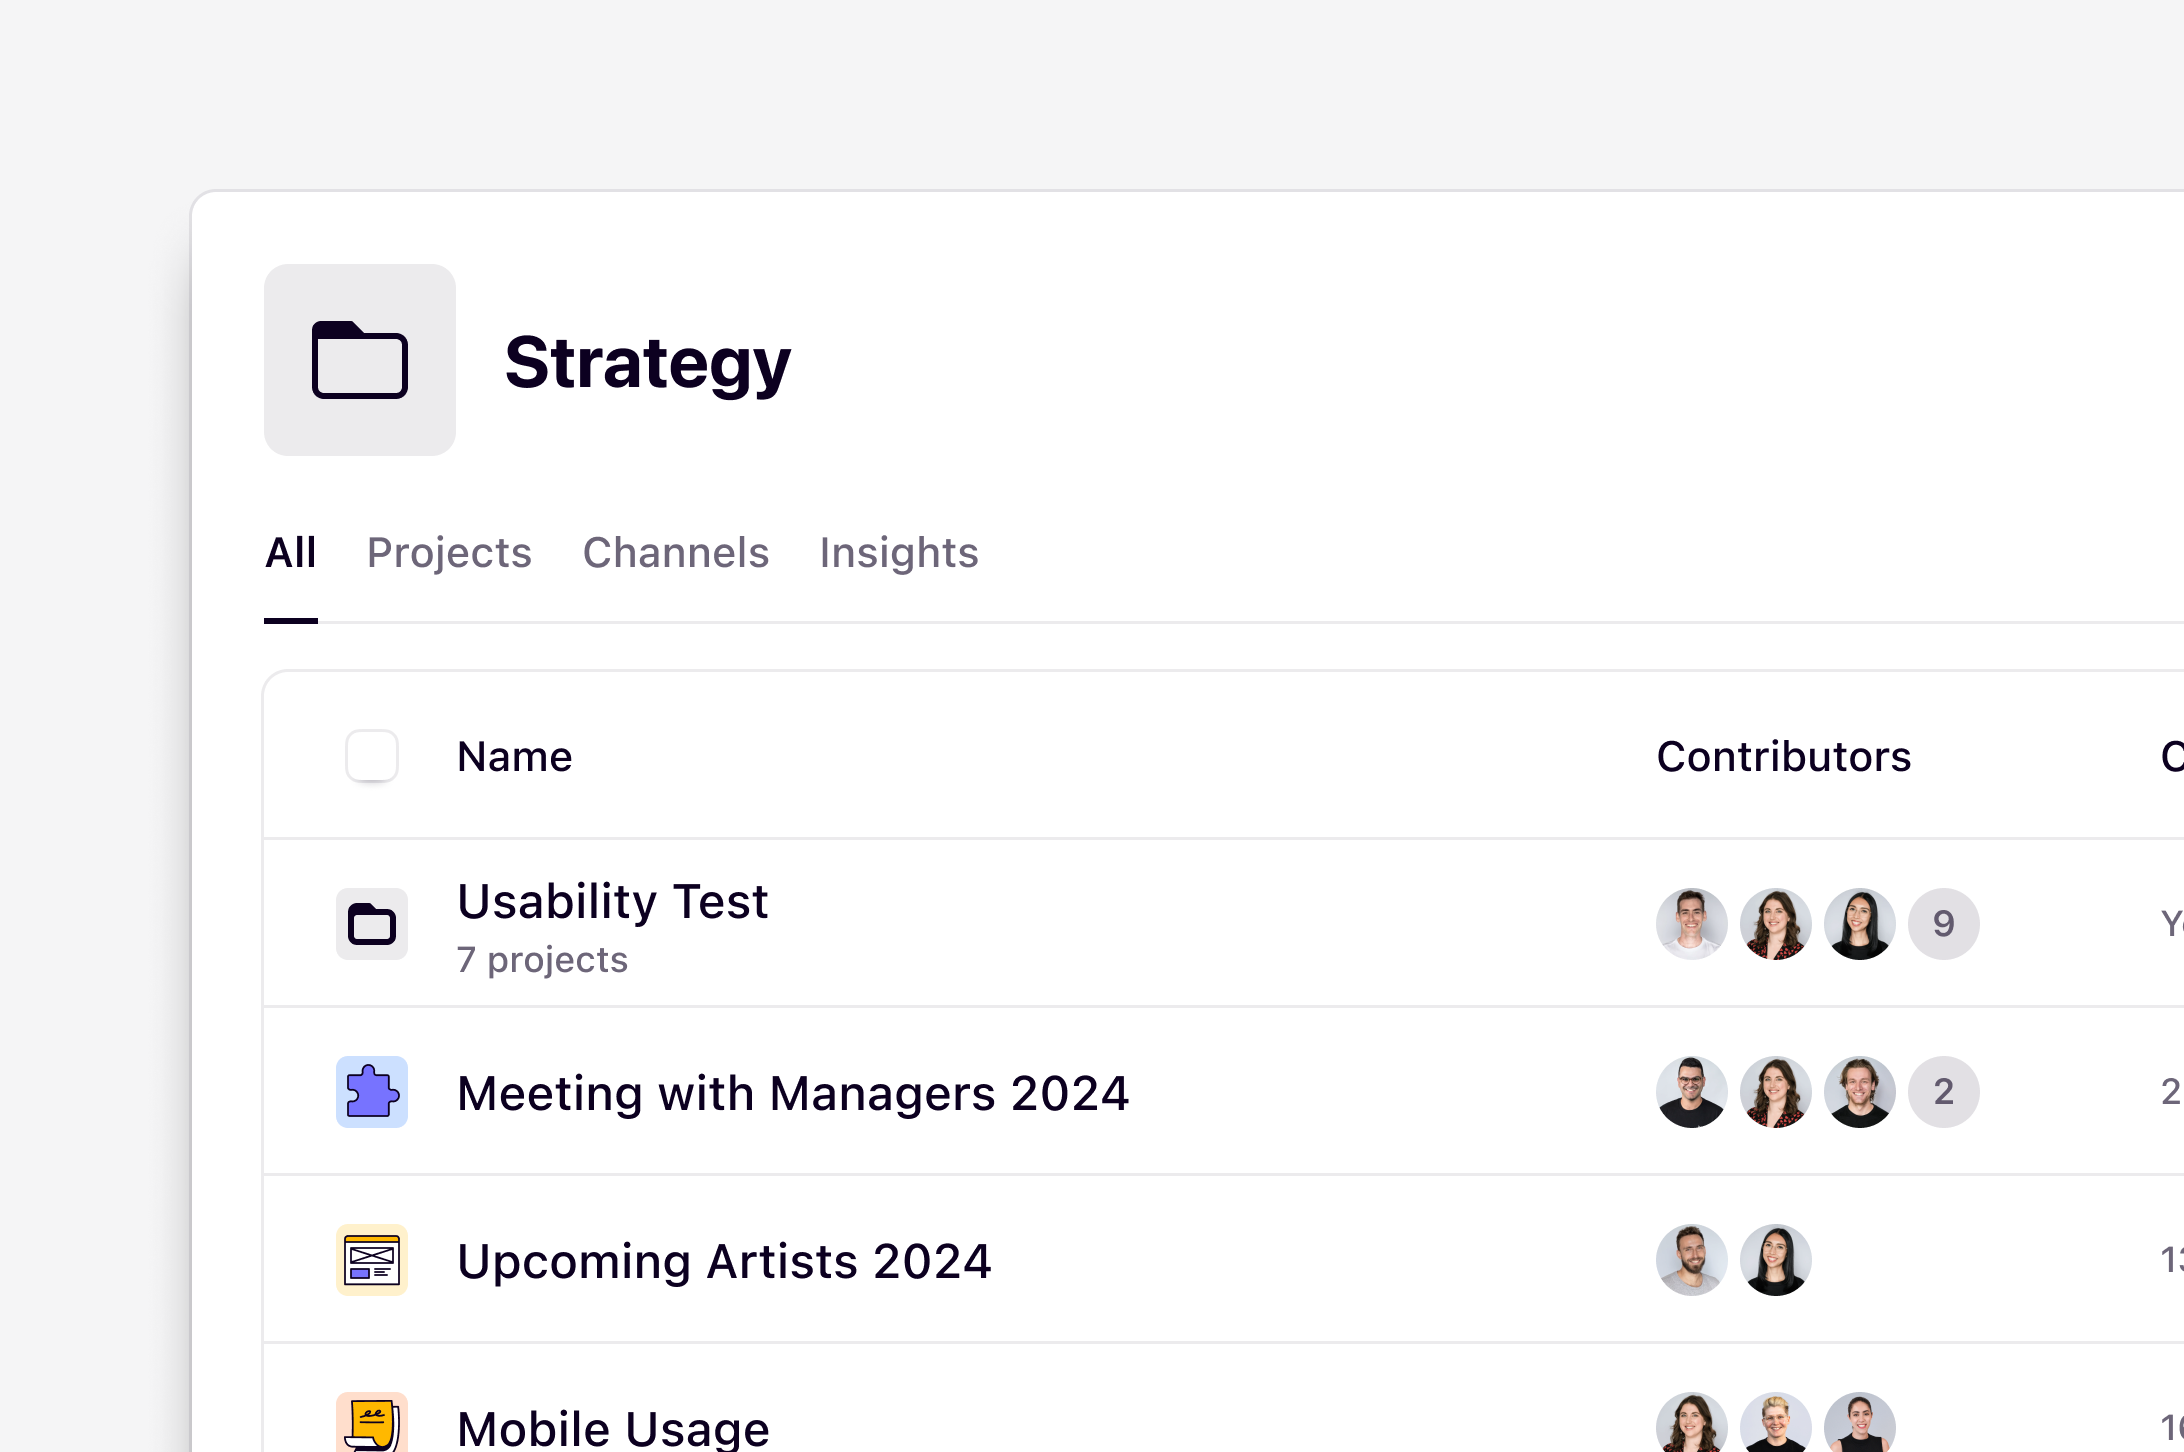Click second contributor avatar on Upcoming Artists

(x=1775, y=1260)
